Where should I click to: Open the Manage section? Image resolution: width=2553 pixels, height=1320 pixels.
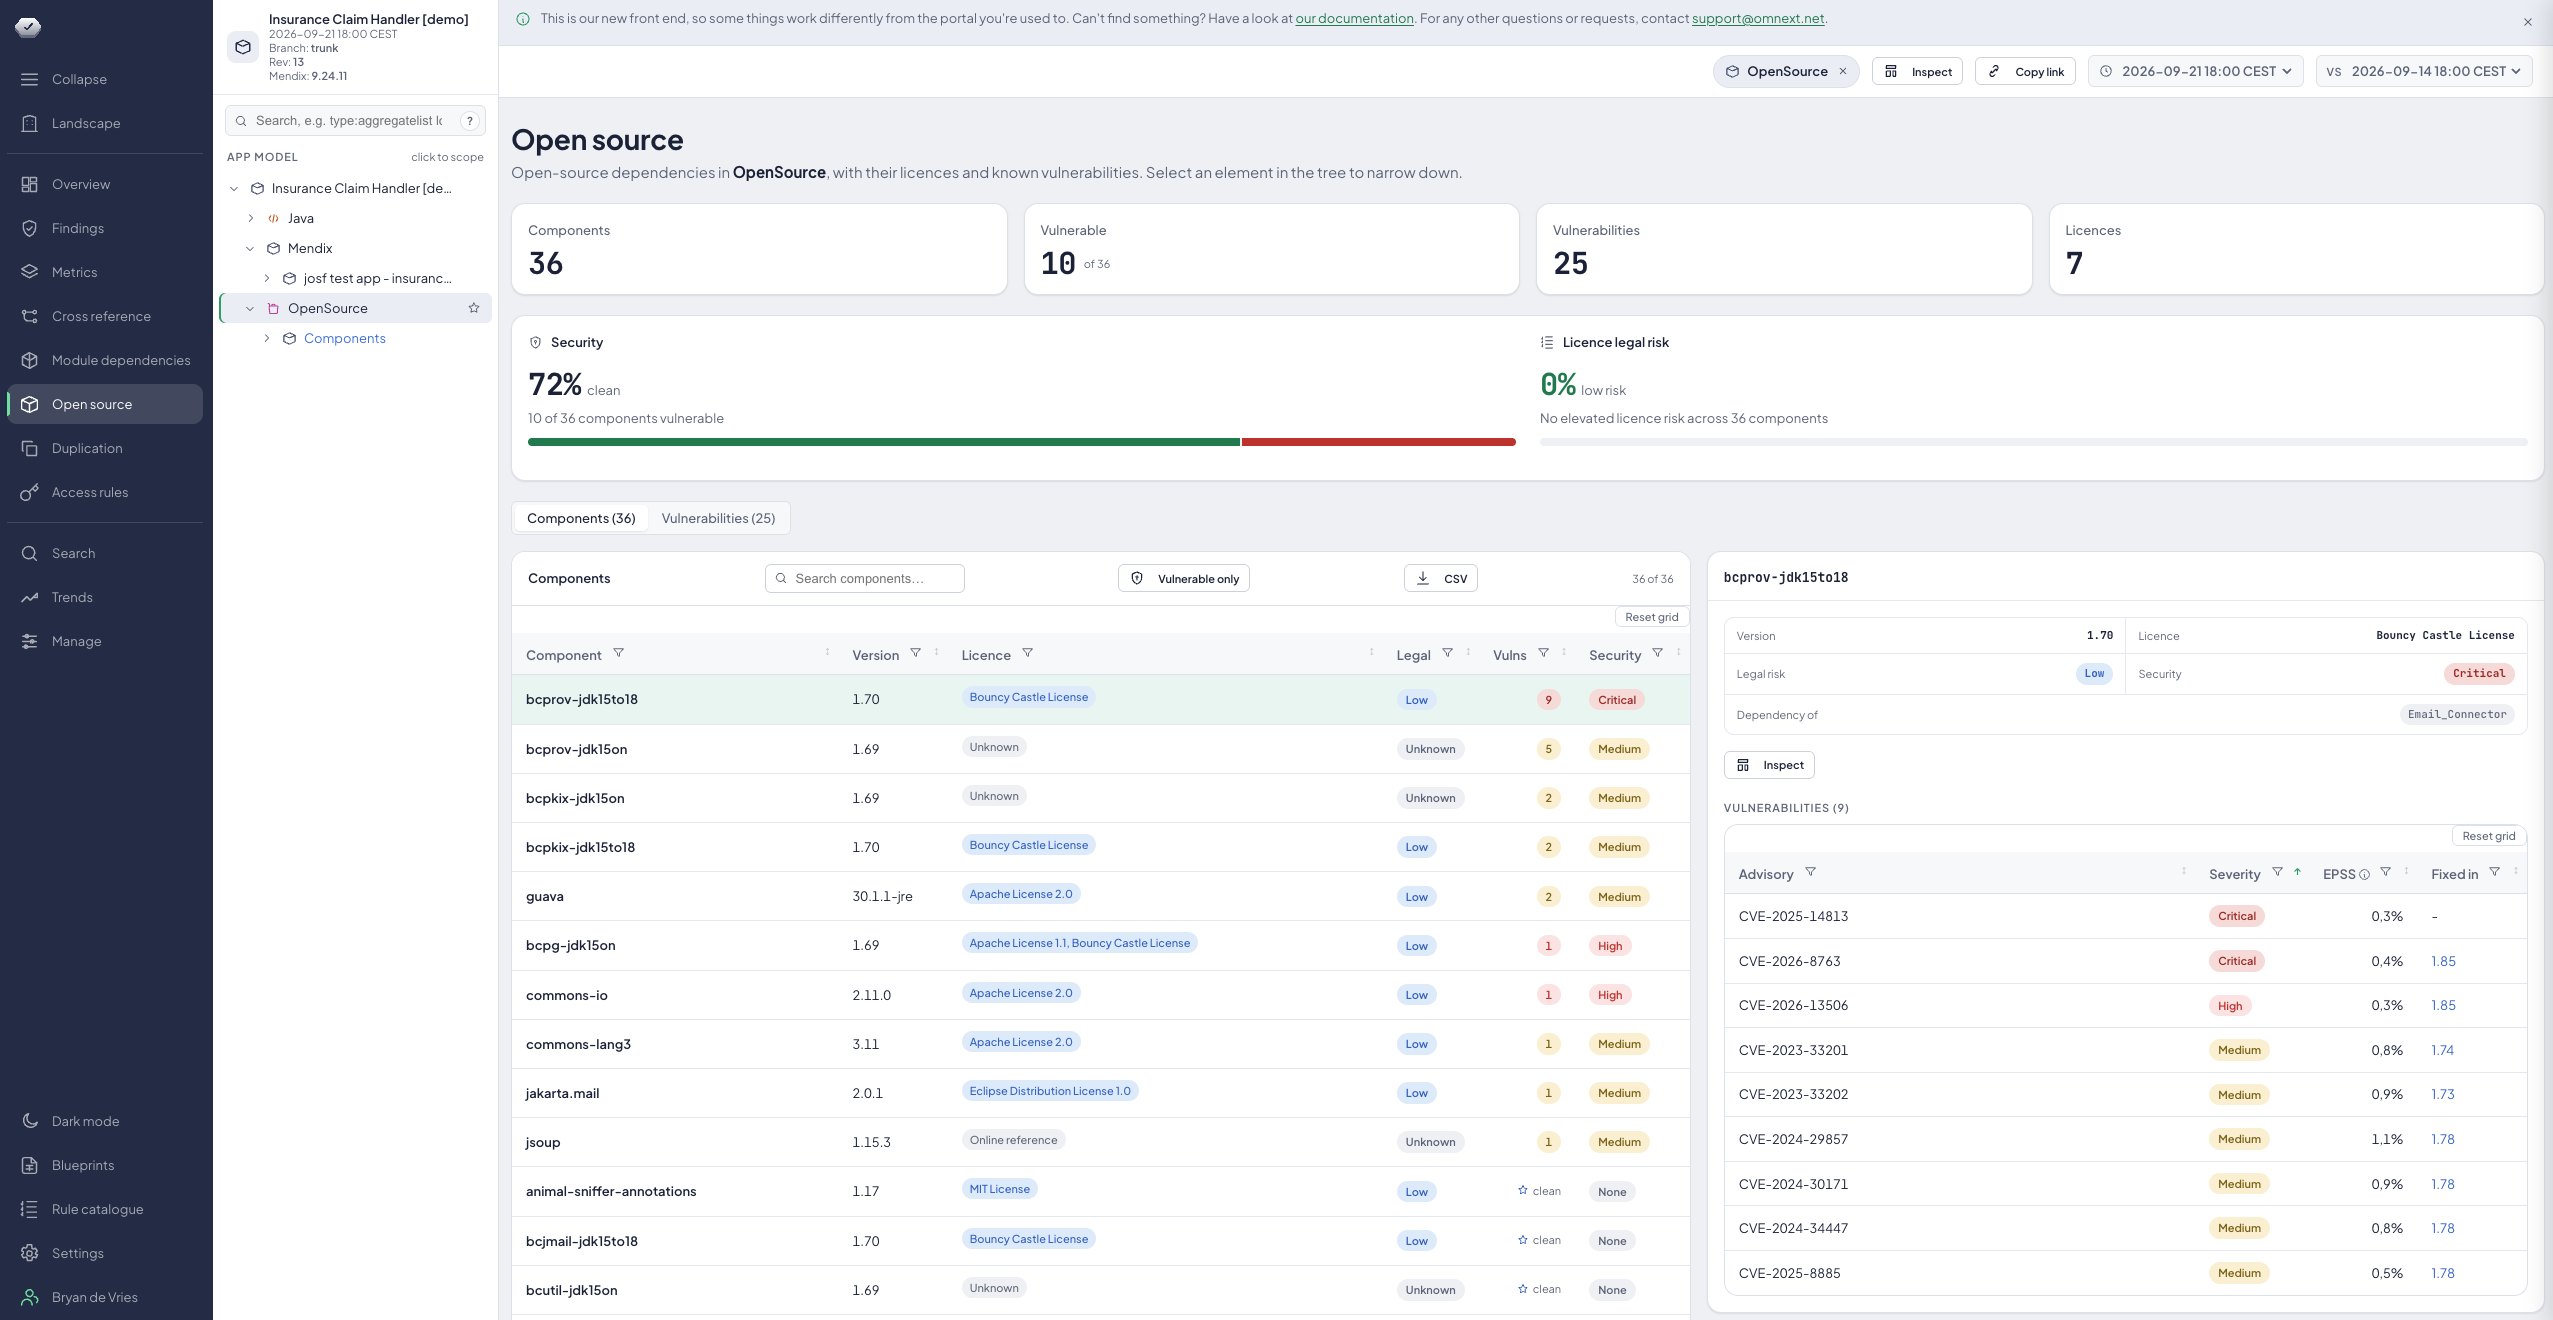tap(105, 641)
